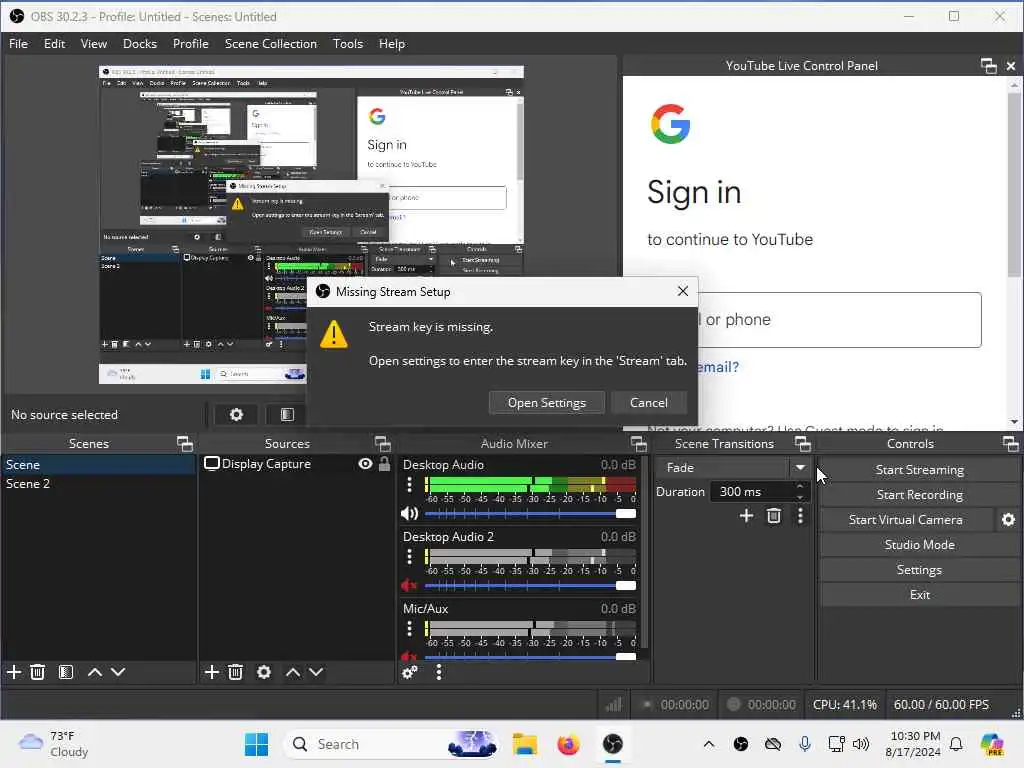This screenshot has height=768, width=1024.
Task: Click Start Streaming button
Action: point(920,470)
